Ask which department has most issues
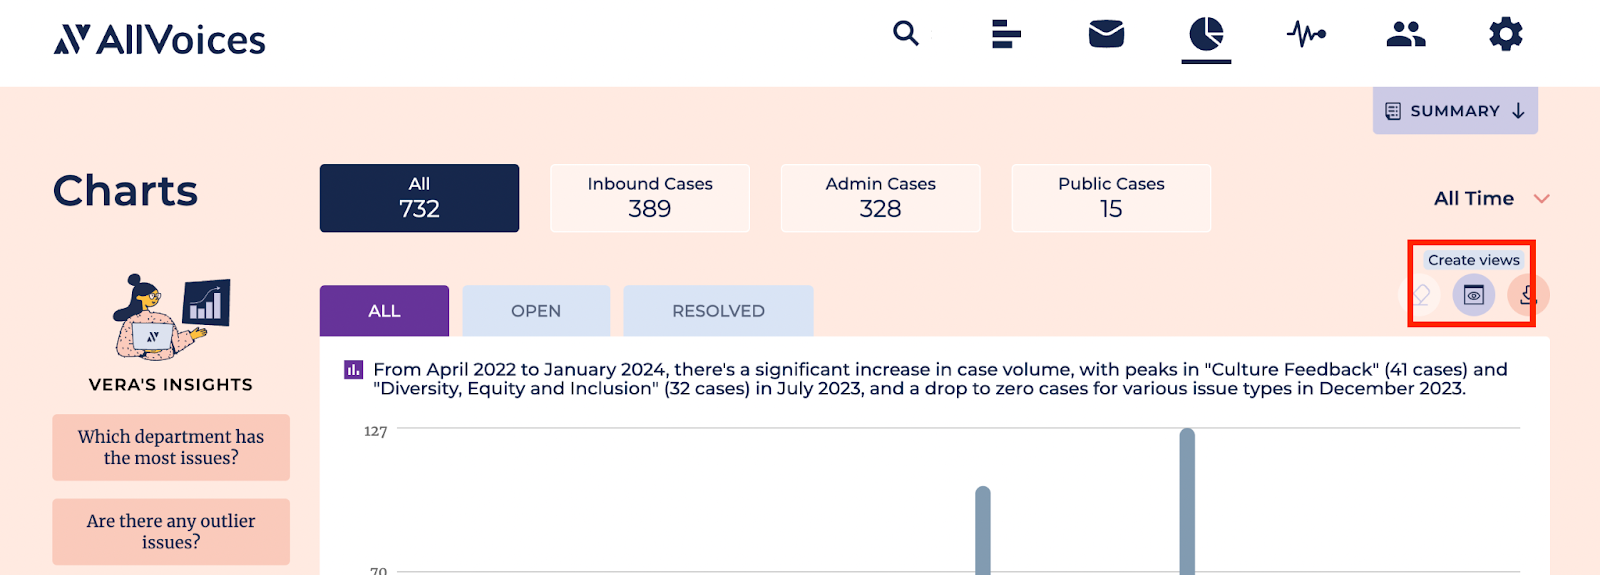This screenshot has width=1600, height=575. click(171, 447)
